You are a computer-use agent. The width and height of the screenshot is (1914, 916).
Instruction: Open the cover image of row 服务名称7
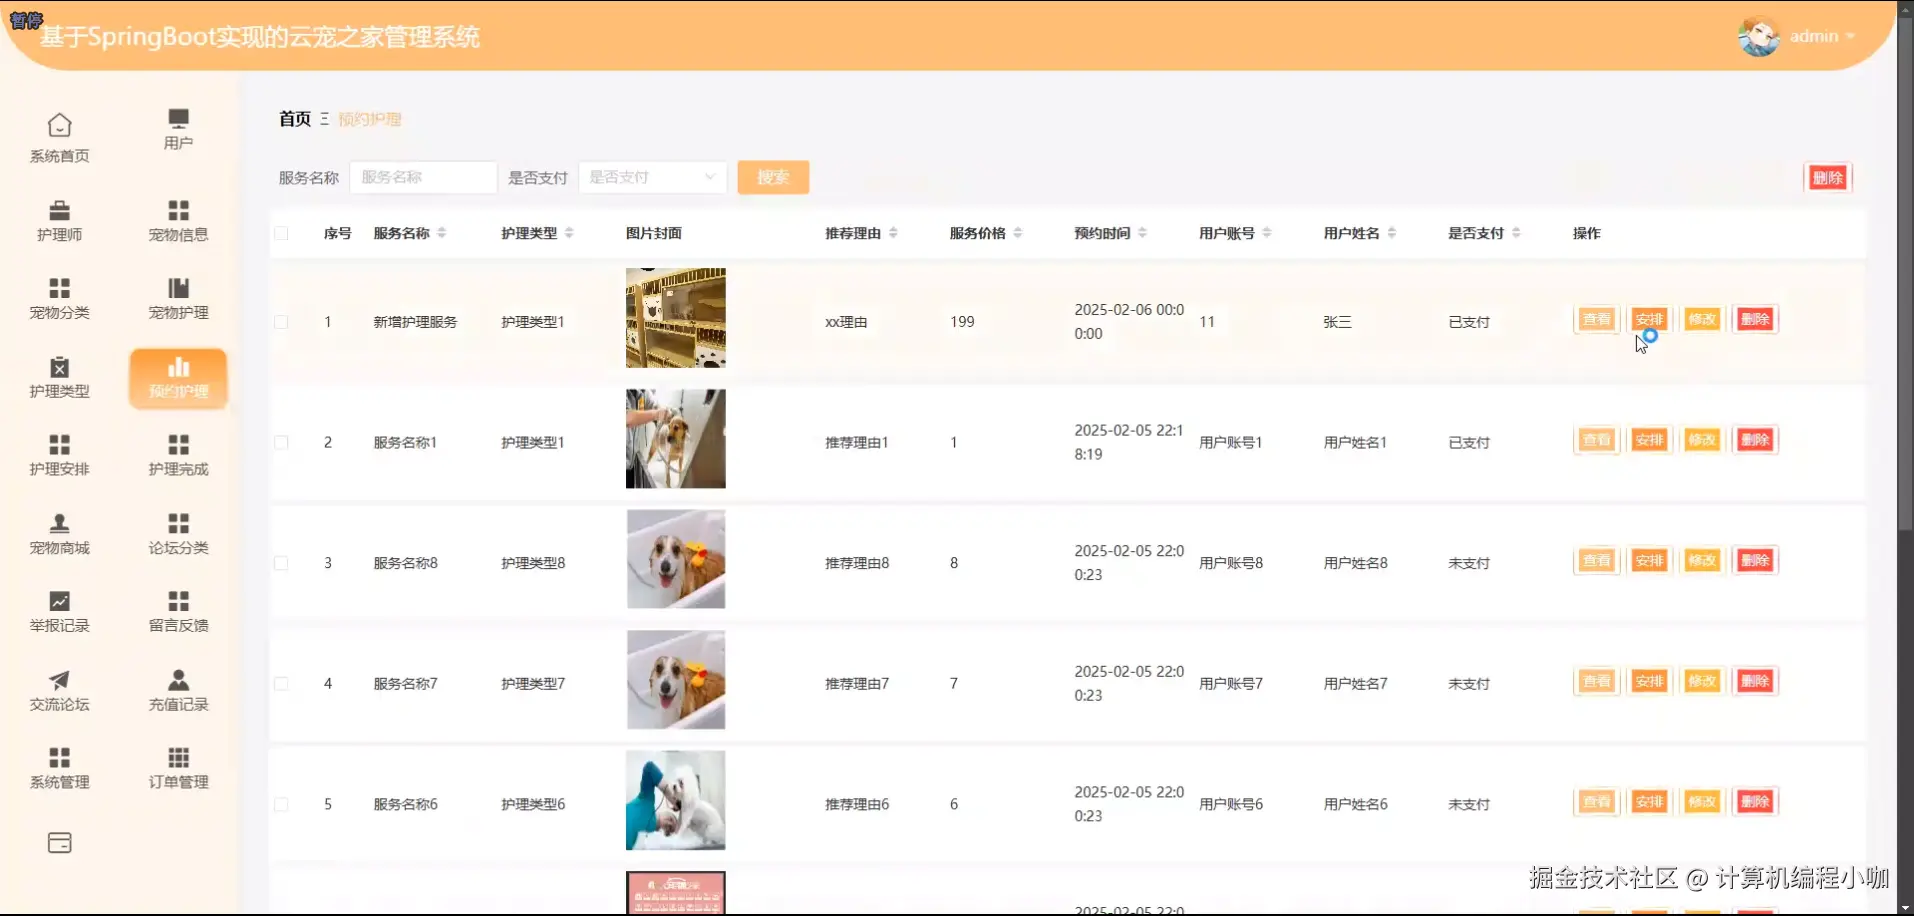(676, 680)
